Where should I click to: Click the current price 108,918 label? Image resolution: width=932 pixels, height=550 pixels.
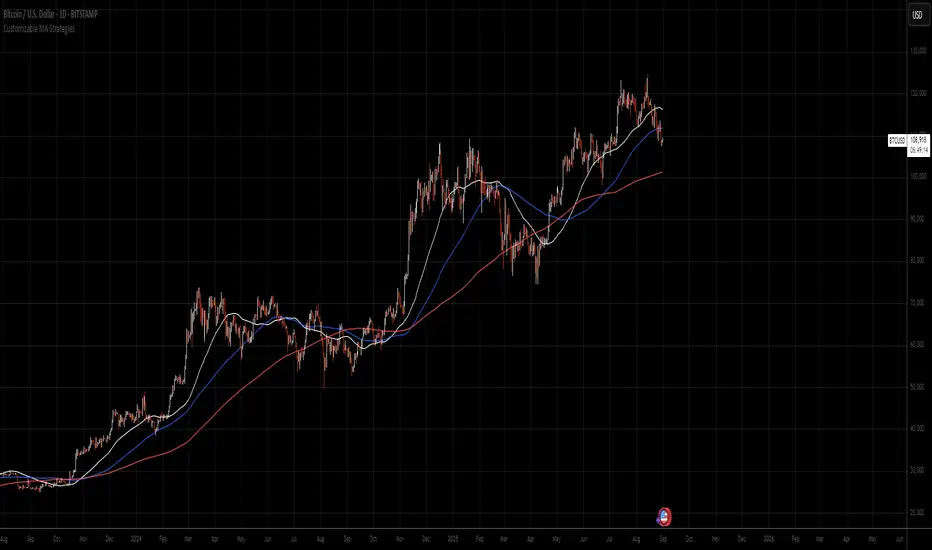click(x=918, y=140)
